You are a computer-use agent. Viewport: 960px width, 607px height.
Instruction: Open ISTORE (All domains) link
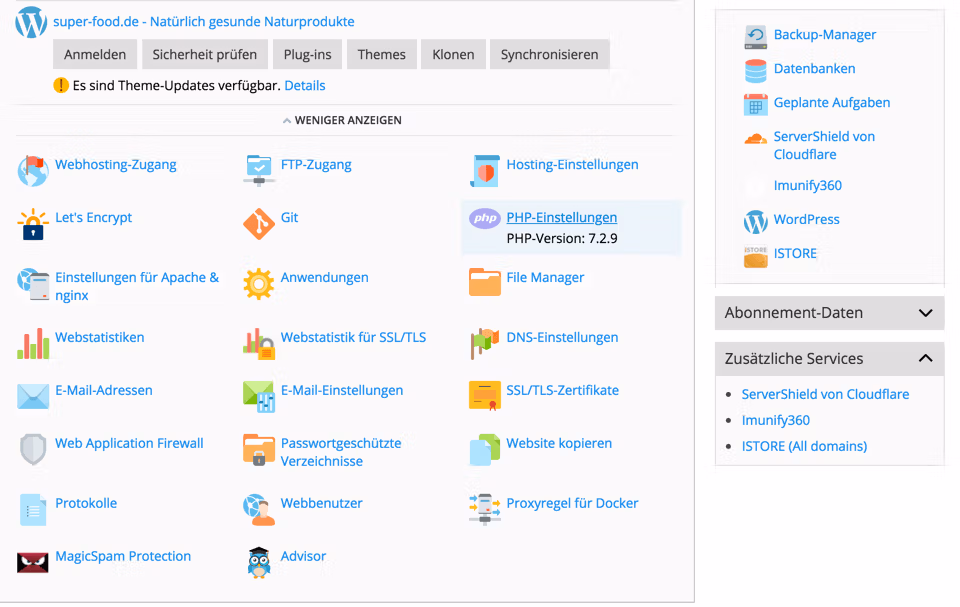(804, 446)
